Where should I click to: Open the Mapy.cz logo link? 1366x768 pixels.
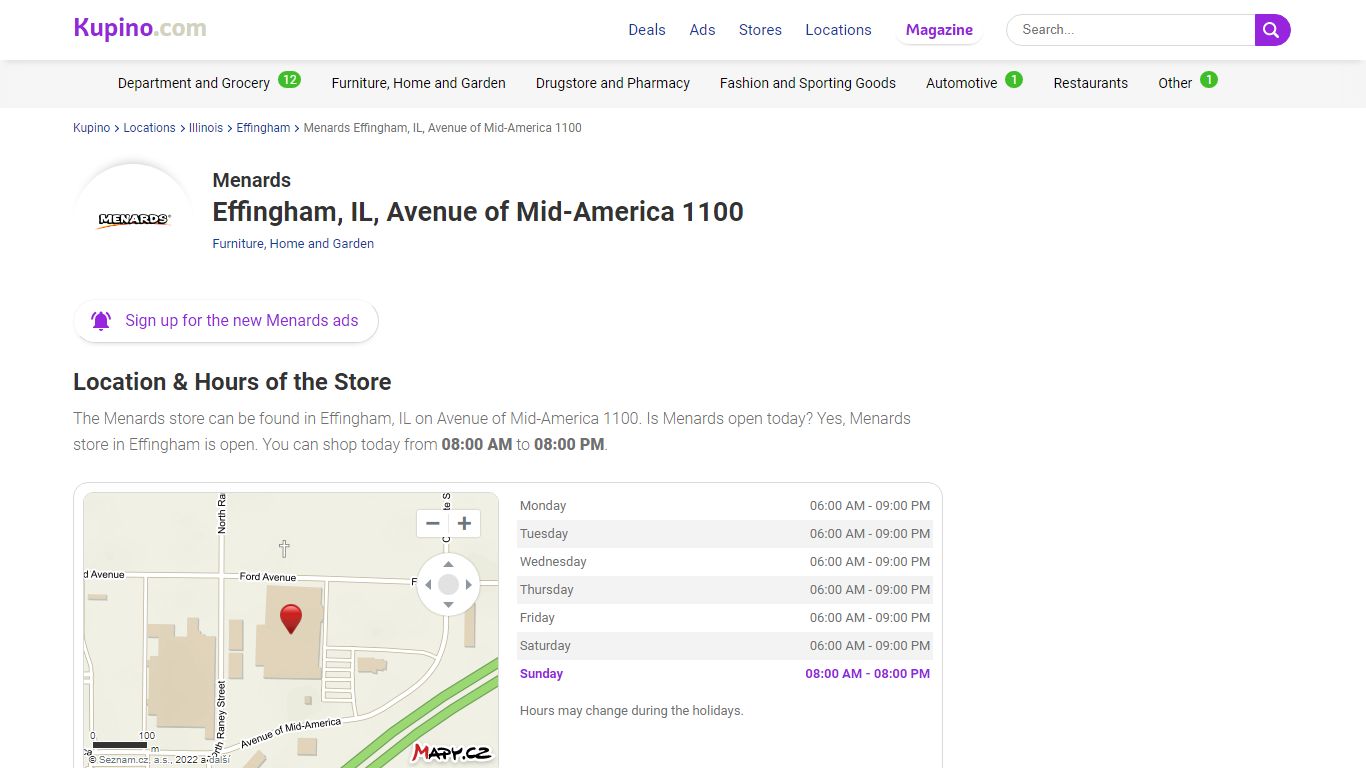point(451,752)
